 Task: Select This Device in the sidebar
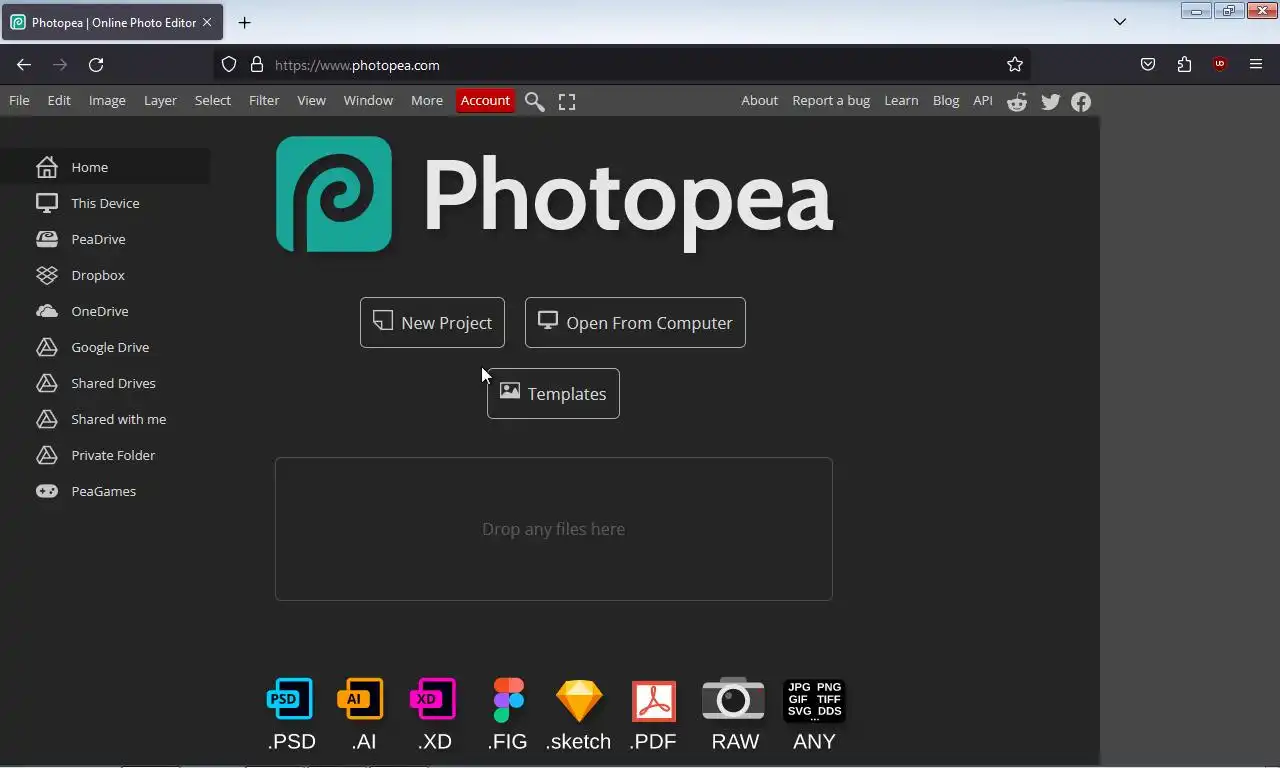click(105, 203)
